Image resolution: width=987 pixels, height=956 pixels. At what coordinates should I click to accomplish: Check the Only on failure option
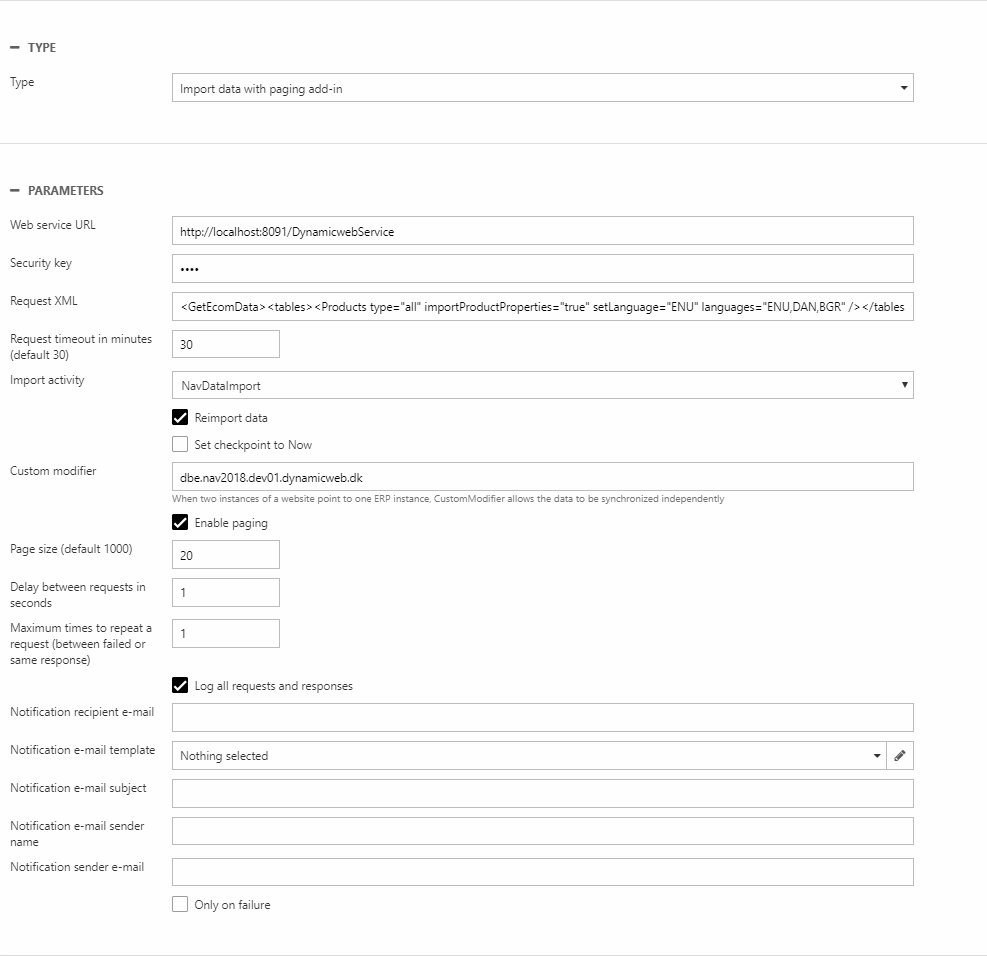180,905
